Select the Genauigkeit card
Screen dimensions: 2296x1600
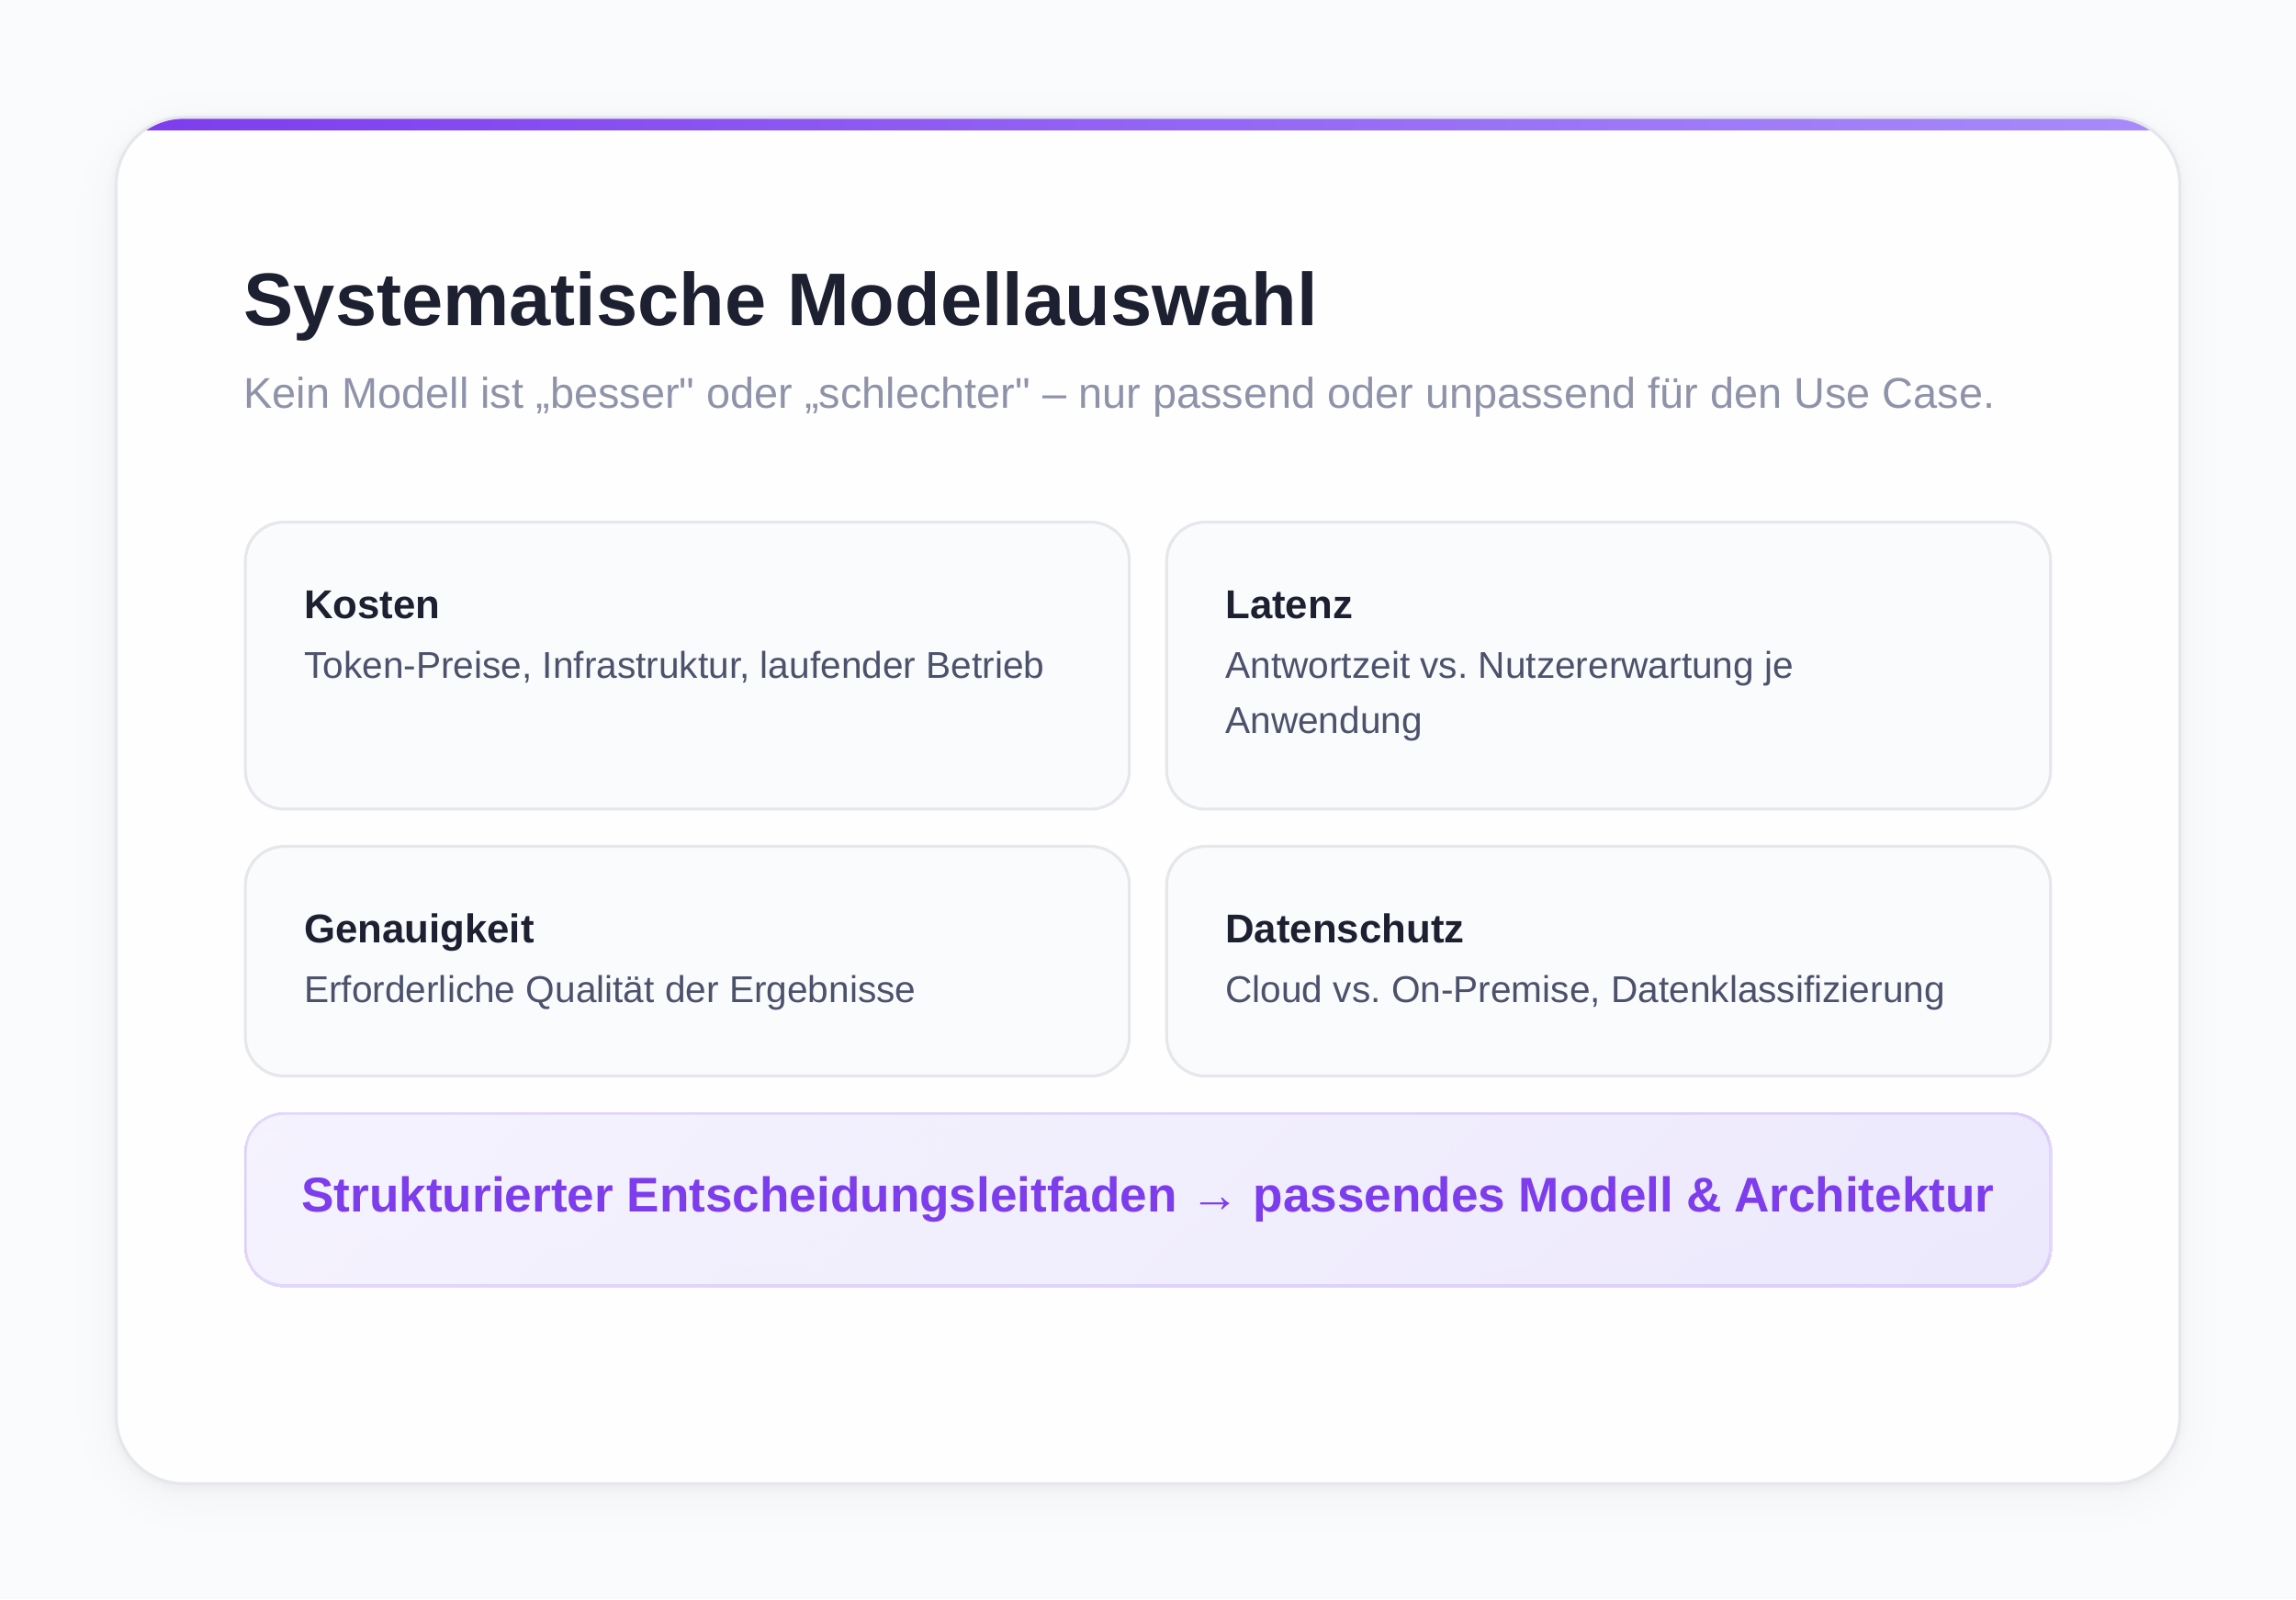click(687, 960)
